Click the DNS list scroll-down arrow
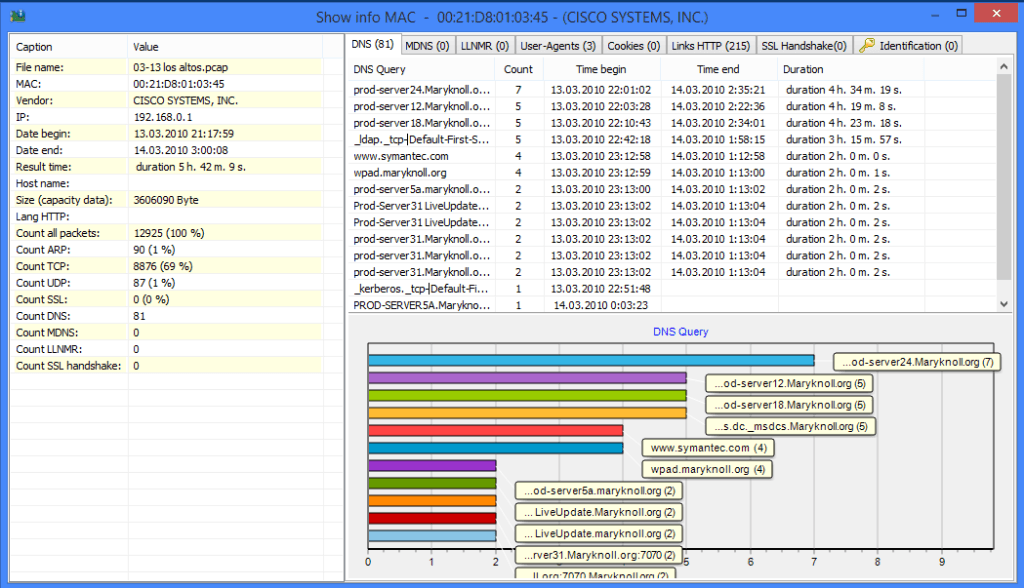The height and width of the screenshot is (588, 1024). coord(1004,304)
